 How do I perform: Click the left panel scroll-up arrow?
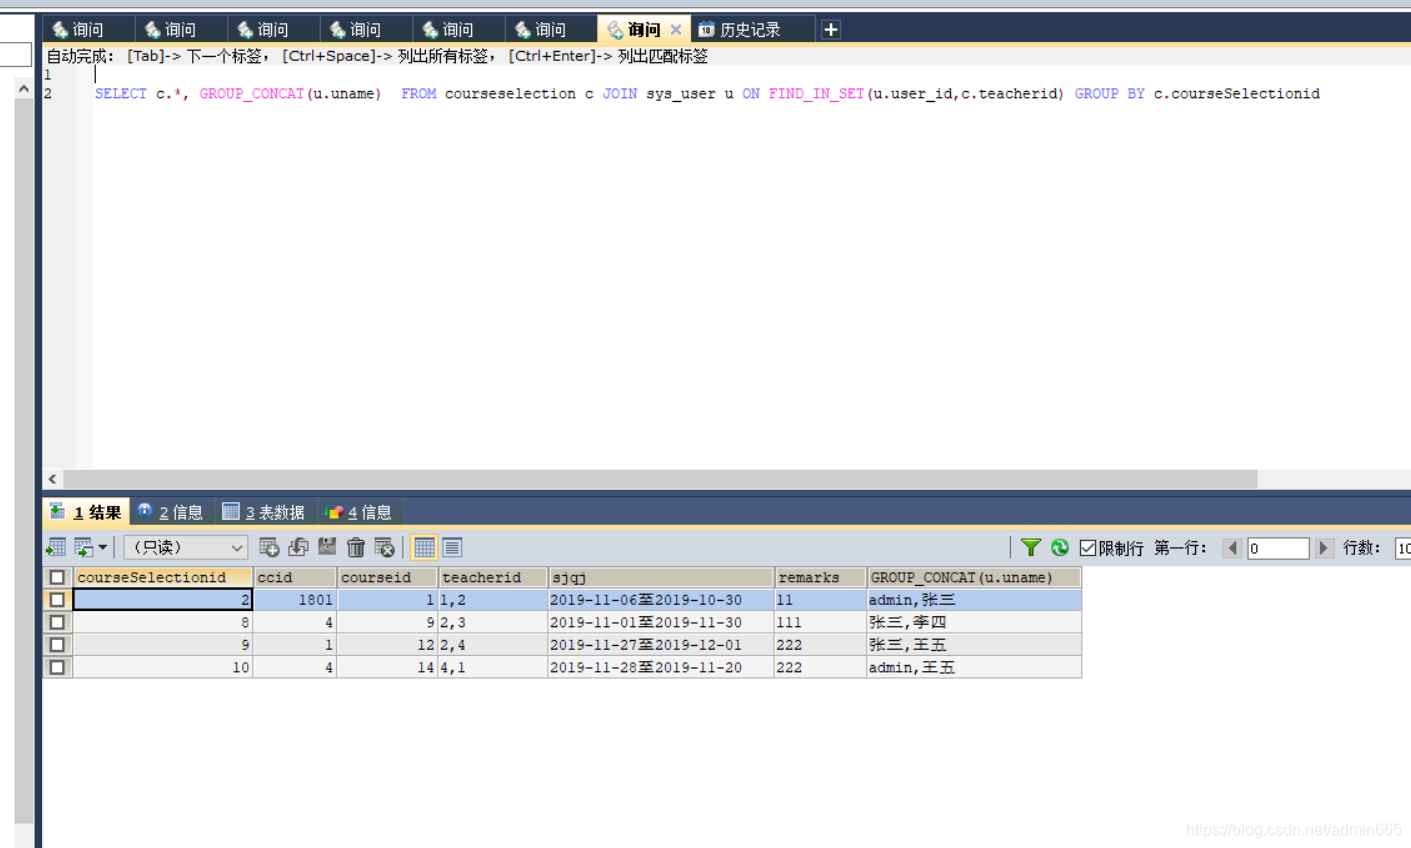(x=24, y=89)
